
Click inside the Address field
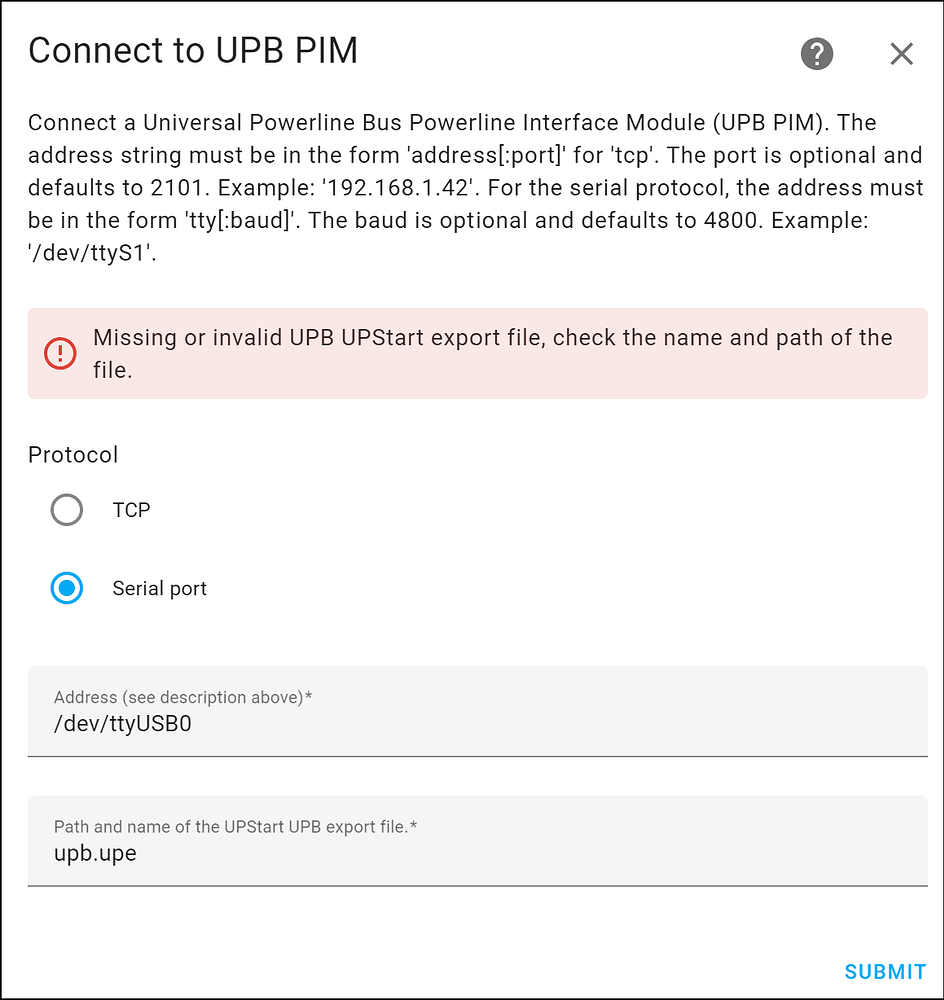click(x=400, y=722)
